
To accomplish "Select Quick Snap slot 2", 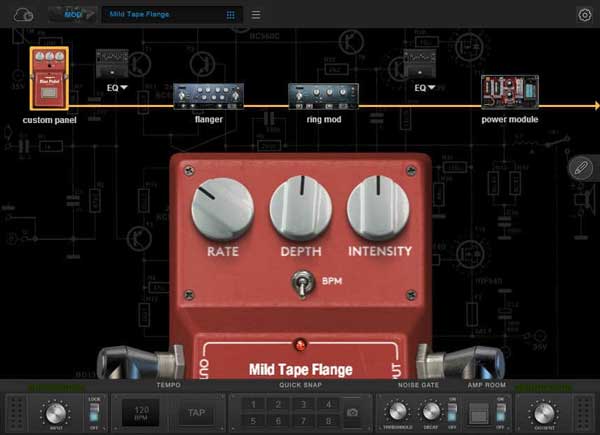I will pyautogui.click(x=278, y=404).
